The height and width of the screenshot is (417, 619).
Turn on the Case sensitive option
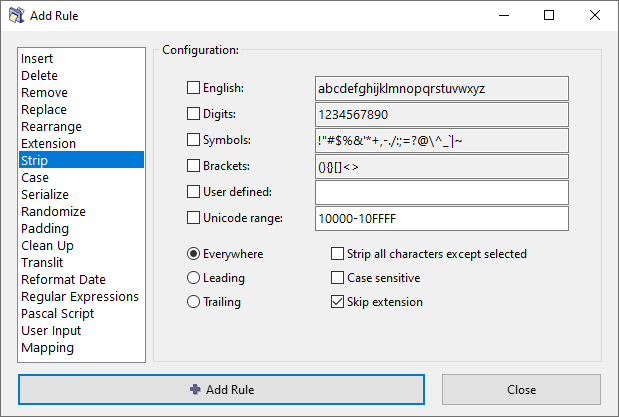coord(337,278)
